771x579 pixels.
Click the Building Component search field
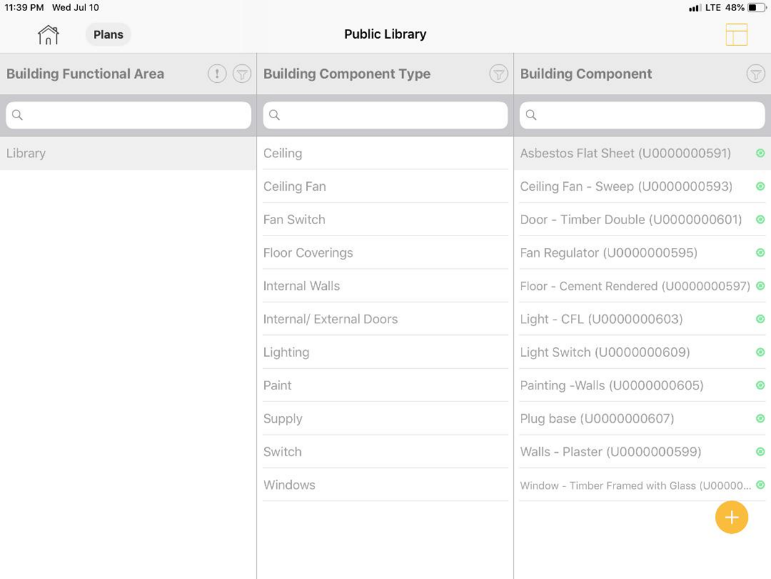pos(642,115)
